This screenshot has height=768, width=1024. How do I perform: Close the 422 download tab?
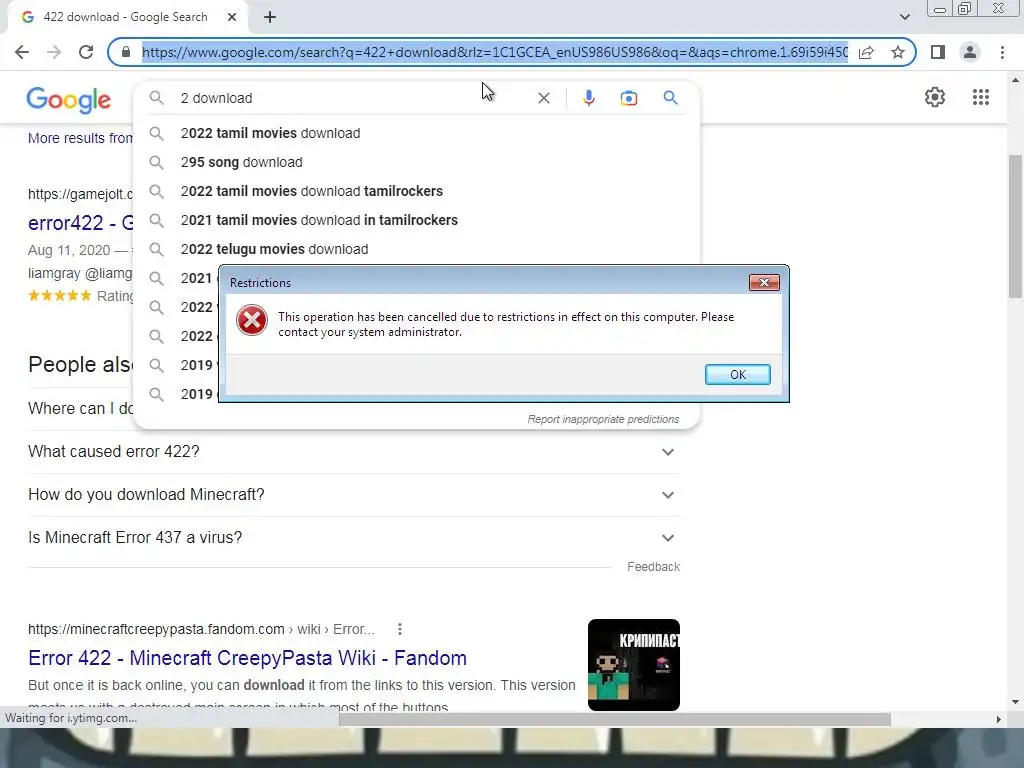[232, 17]
